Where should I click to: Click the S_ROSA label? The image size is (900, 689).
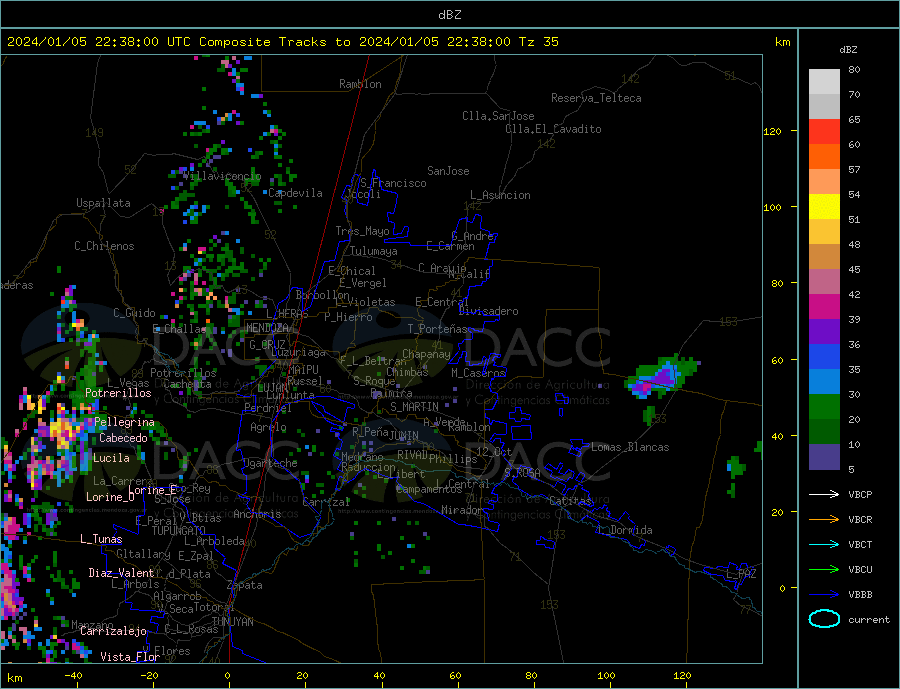(x=522, y=473)
